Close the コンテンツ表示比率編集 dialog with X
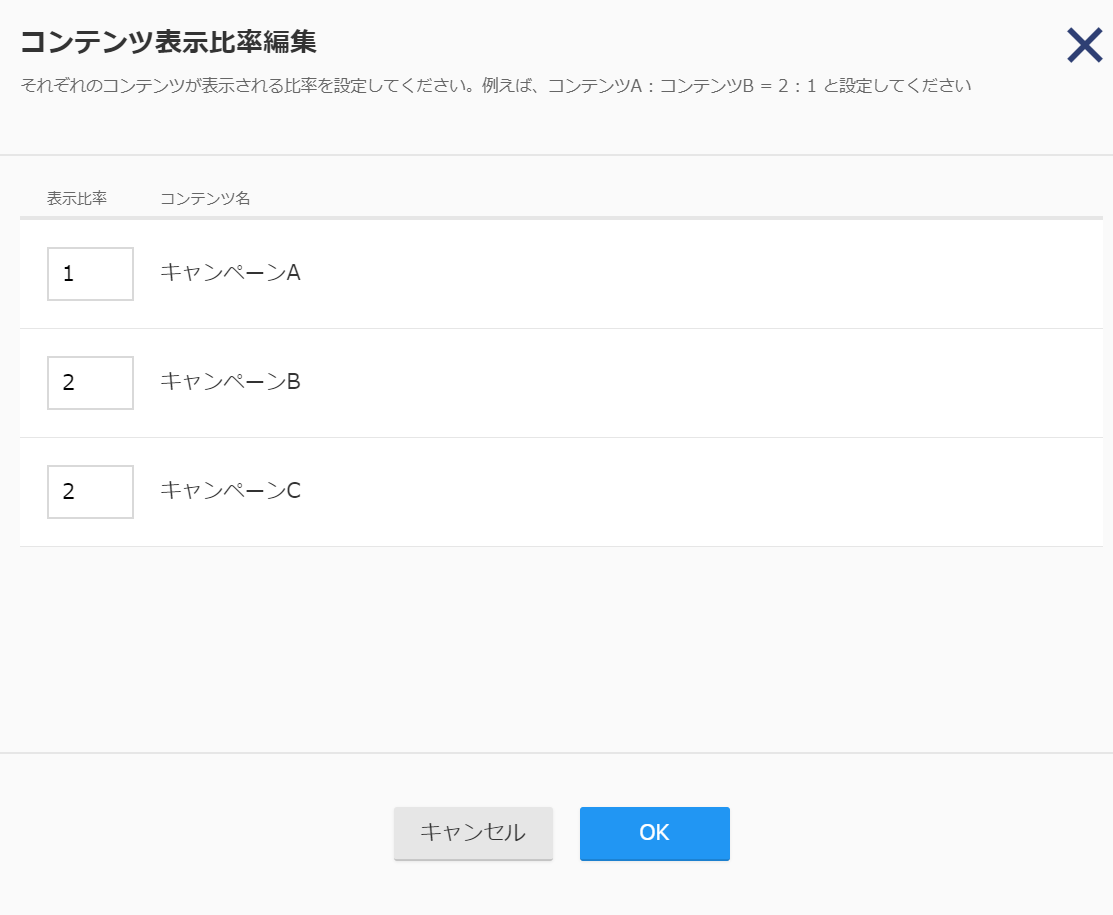The height and width of the screenshot is (915, 1113). [x=1085, y=45]
